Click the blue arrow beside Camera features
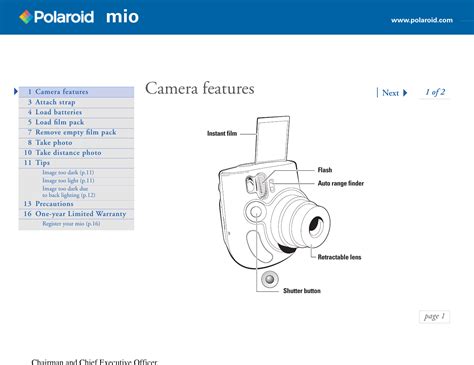Viewport: 474px width, 365px height. [16, 91]
